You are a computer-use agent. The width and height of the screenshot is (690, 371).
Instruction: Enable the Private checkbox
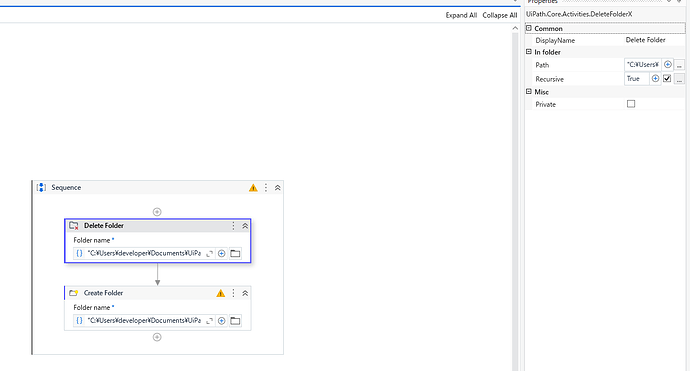click(x=631, y=104)
